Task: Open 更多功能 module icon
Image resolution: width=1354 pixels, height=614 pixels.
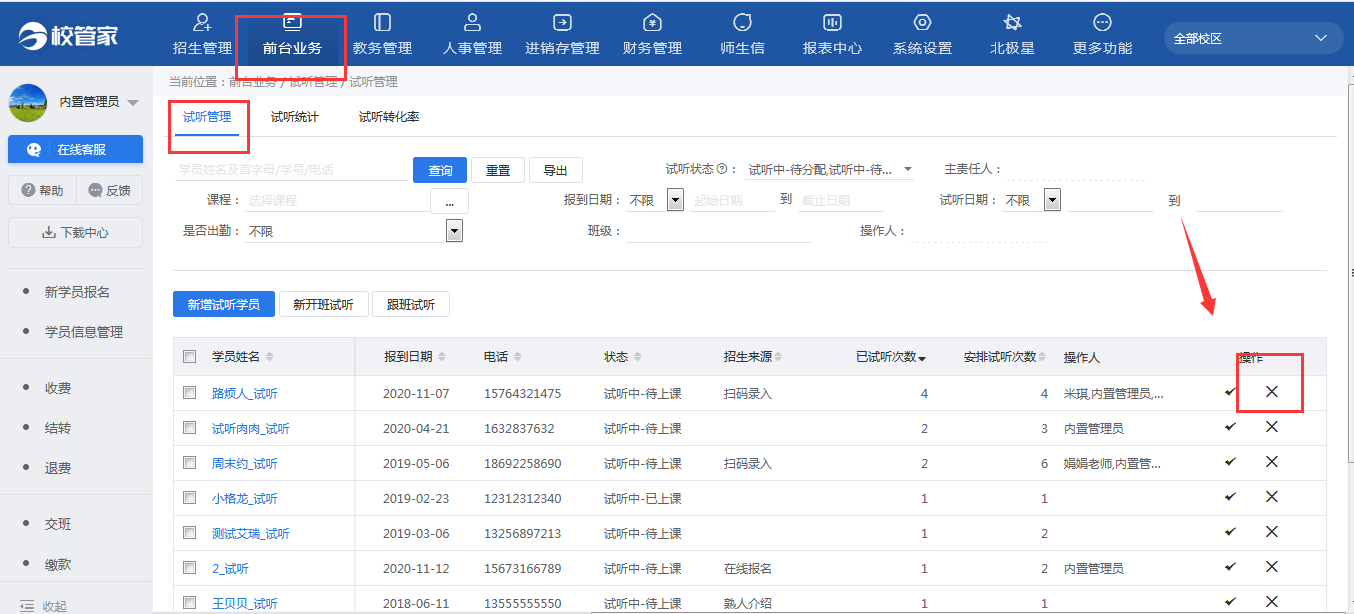Action: click(1102, 22)
